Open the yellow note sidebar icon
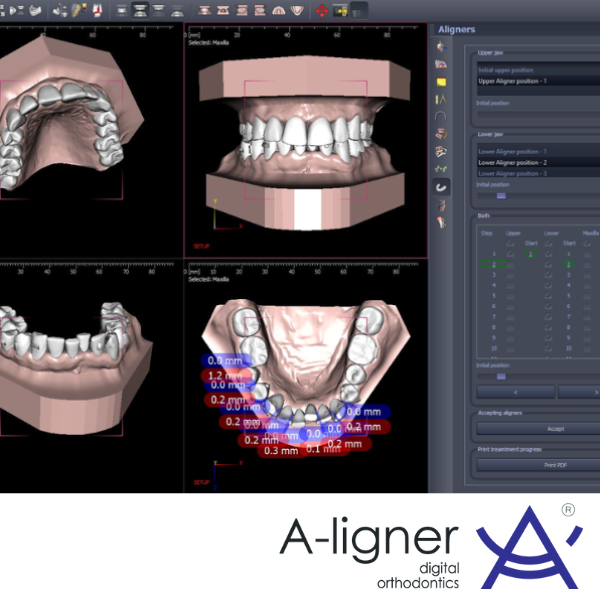This screenshot has width=600, height=600. 441,82
